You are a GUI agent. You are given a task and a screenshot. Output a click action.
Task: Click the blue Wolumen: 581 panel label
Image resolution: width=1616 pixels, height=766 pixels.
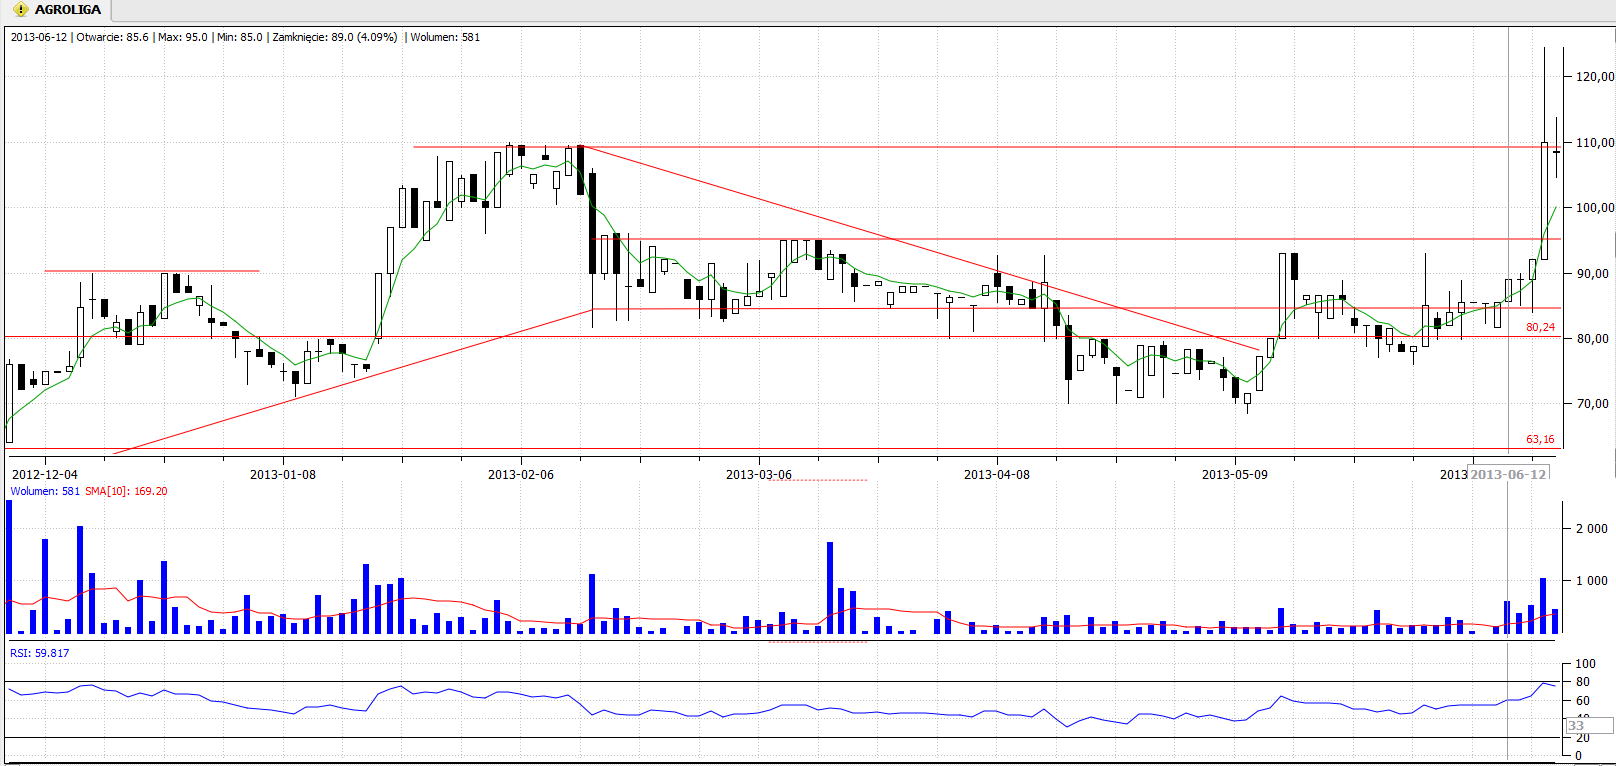pos(45,491)
